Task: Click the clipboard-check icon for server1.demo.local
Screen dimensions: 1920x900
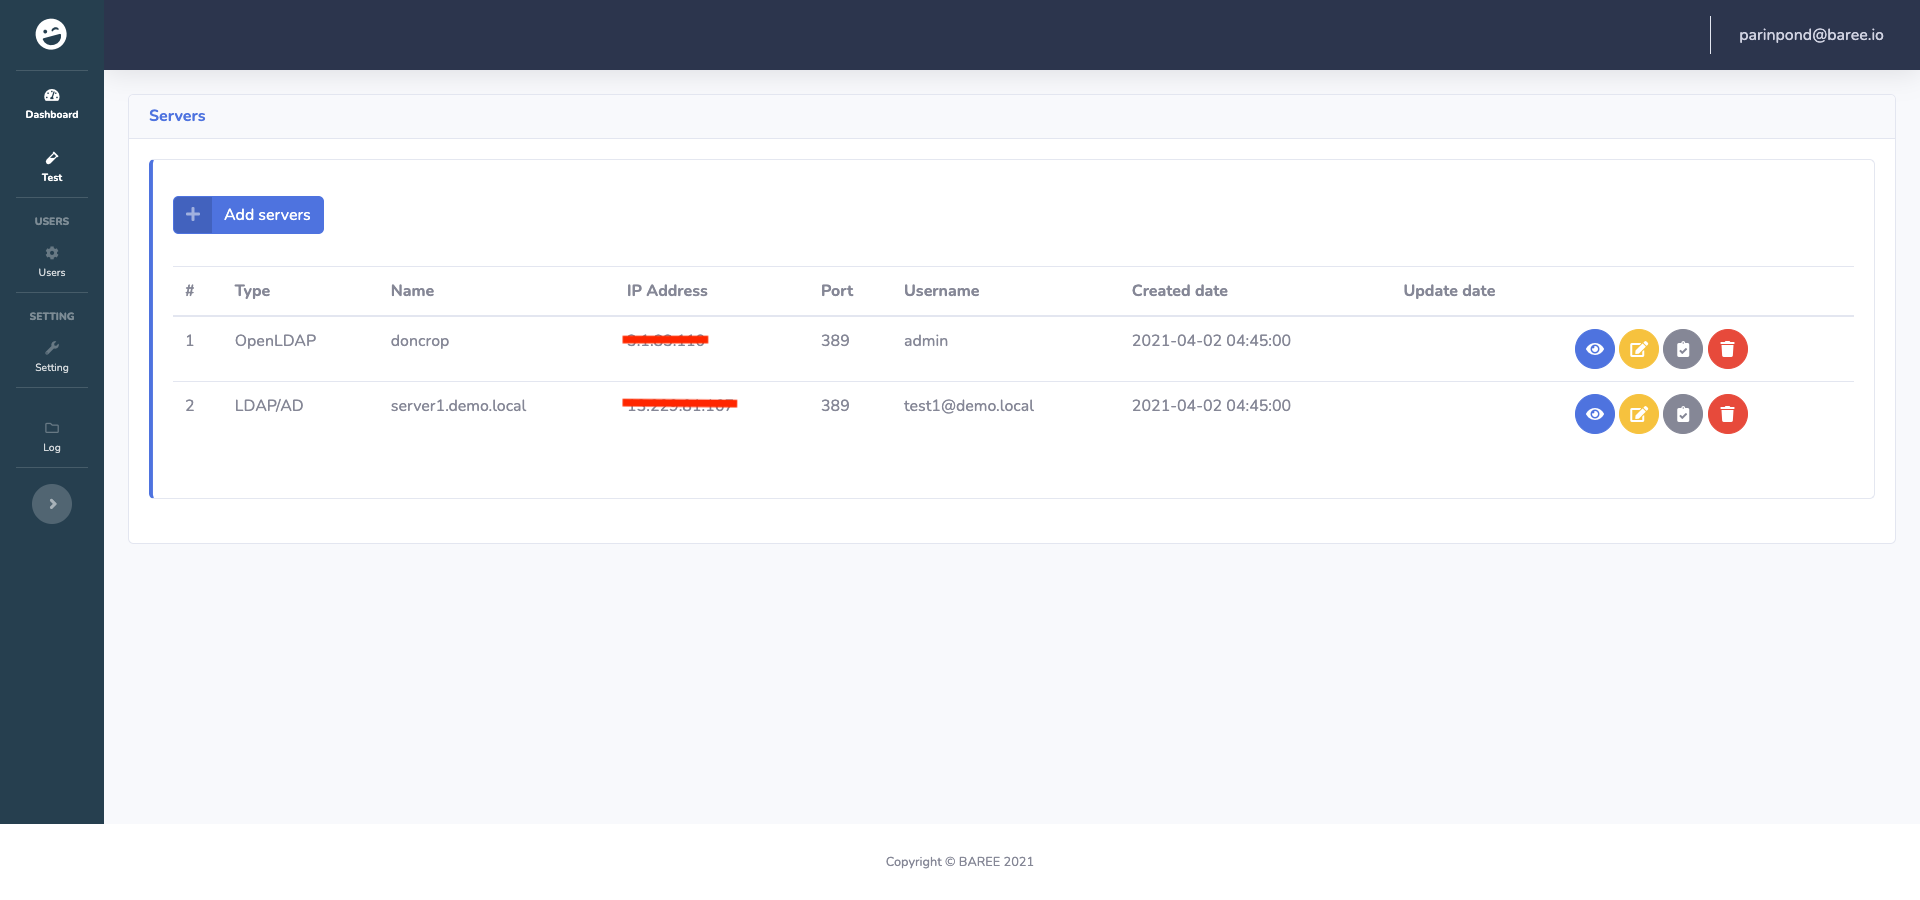Action: (x=1683, y=414)
